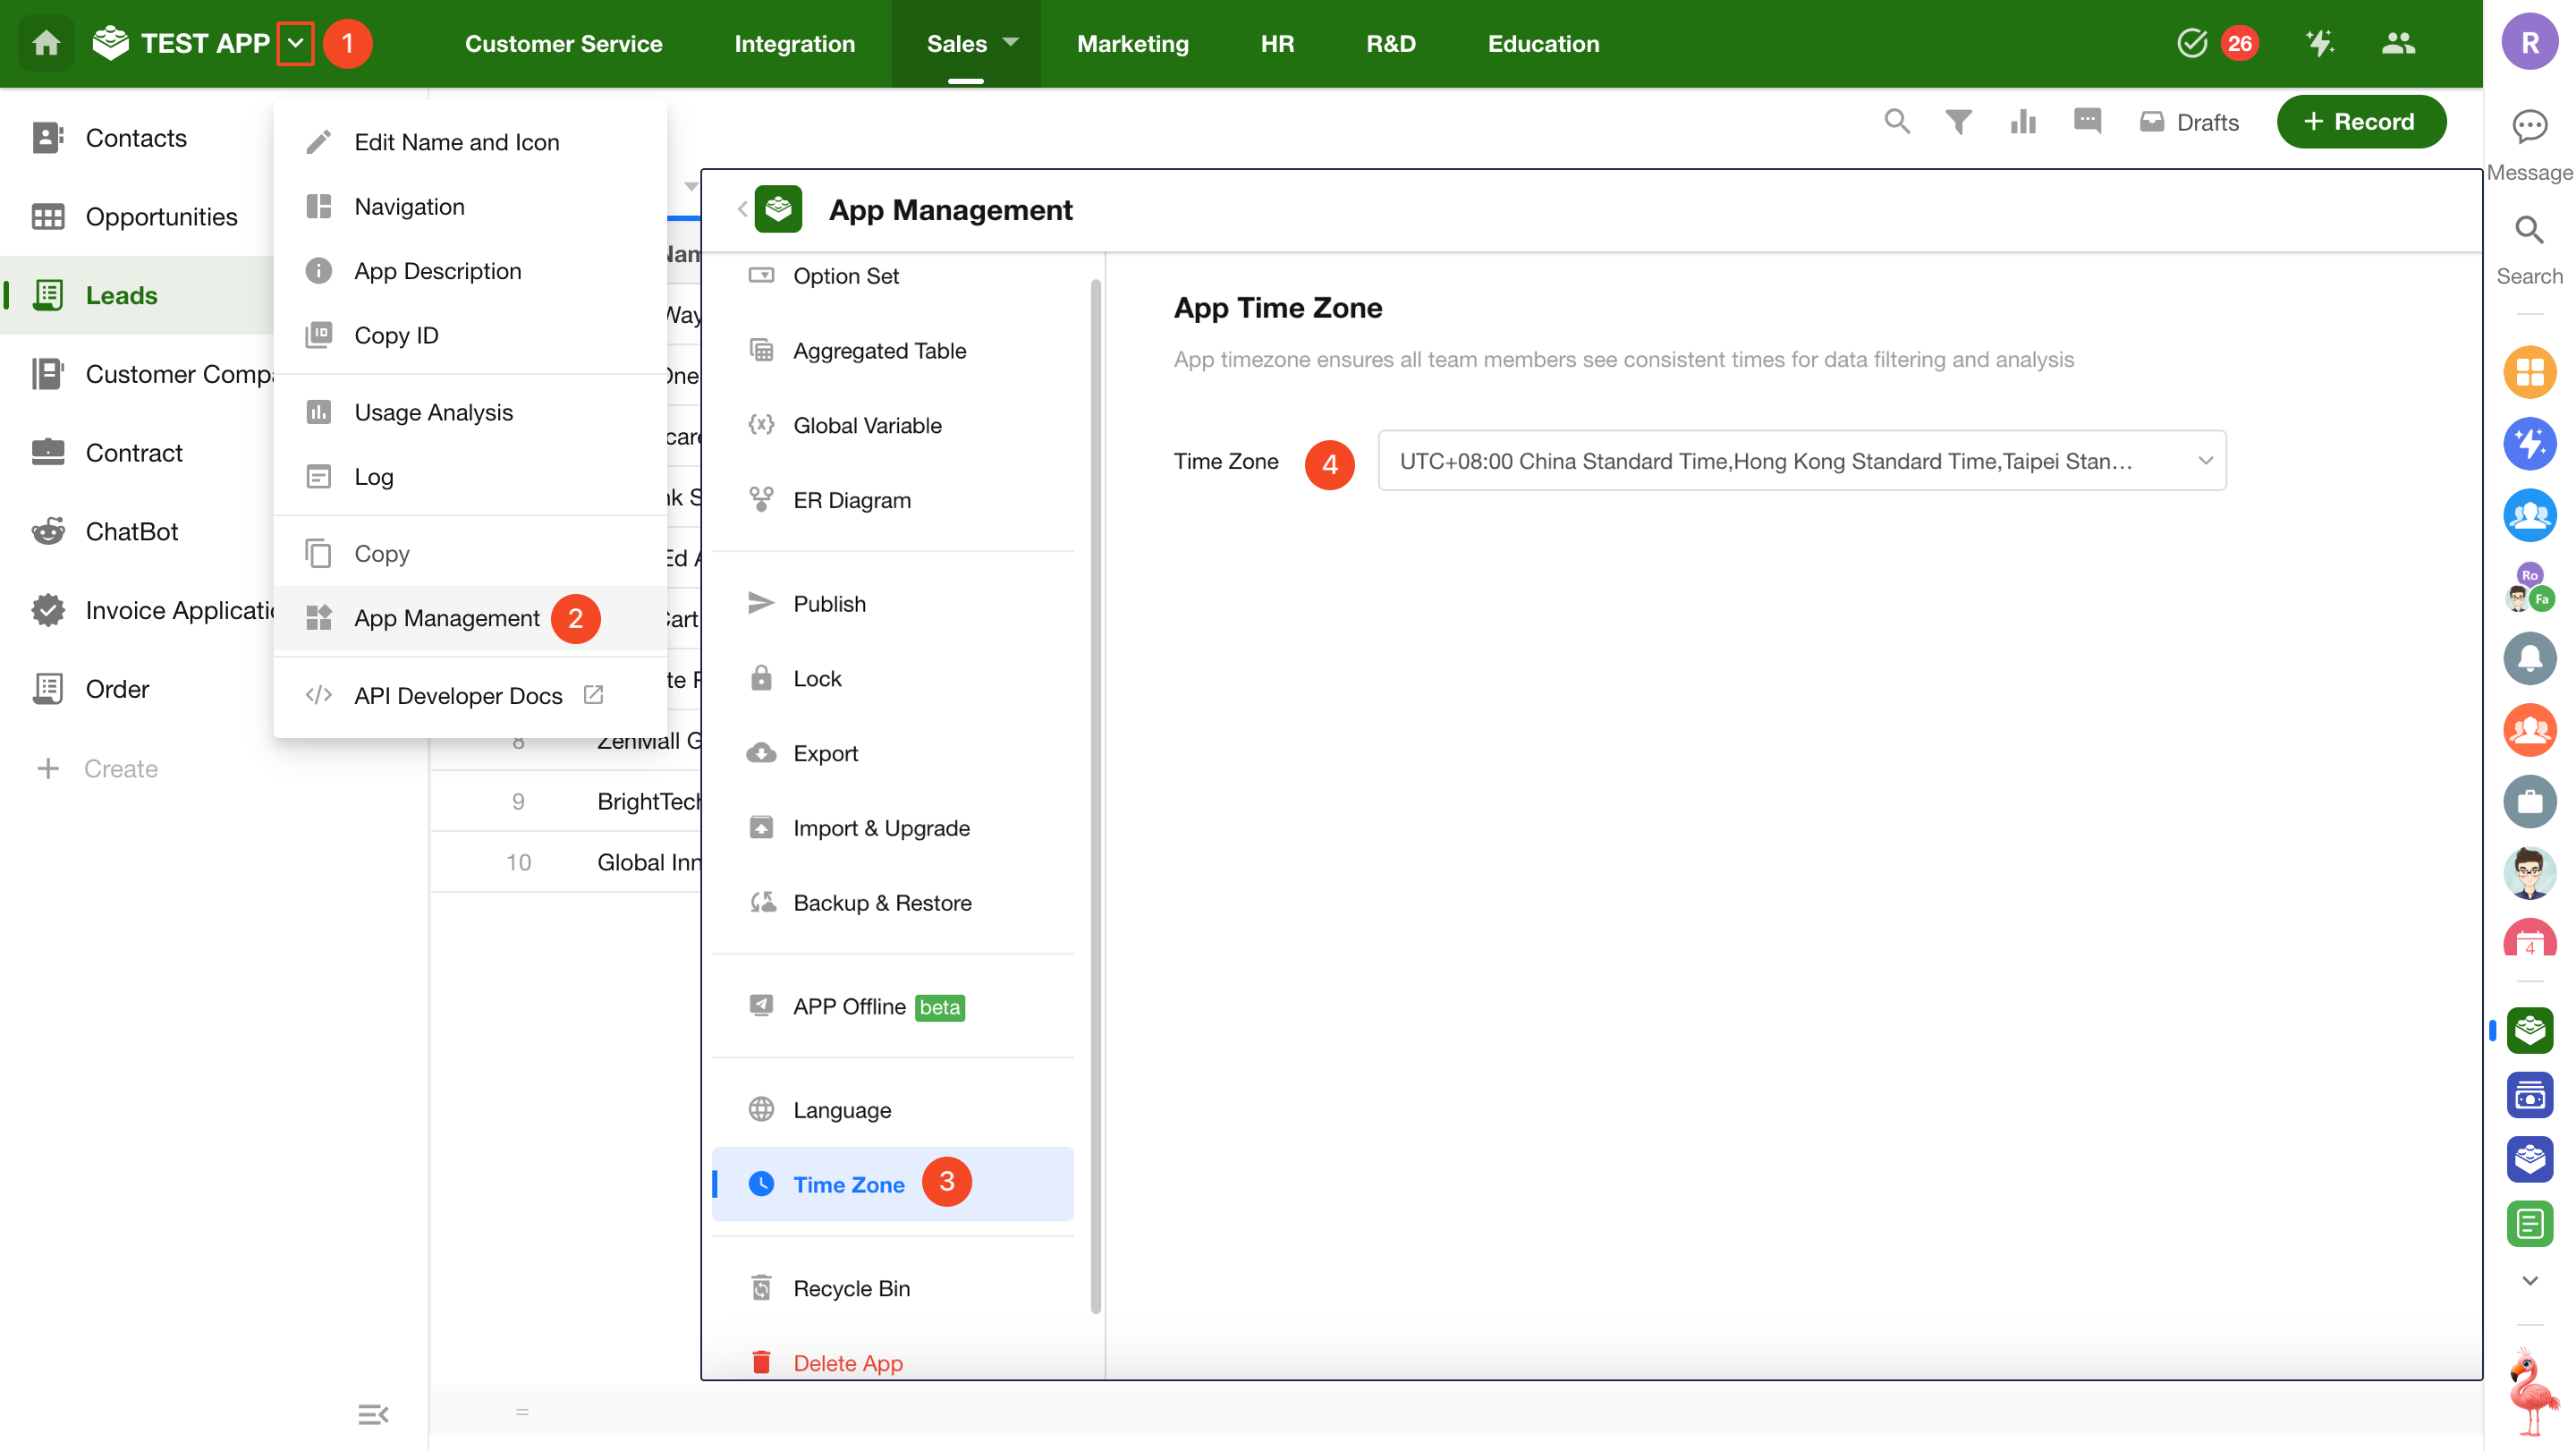Open the contacts people icon in header
Viewport: 2576px width, 1451px height.
(2398, 43)
